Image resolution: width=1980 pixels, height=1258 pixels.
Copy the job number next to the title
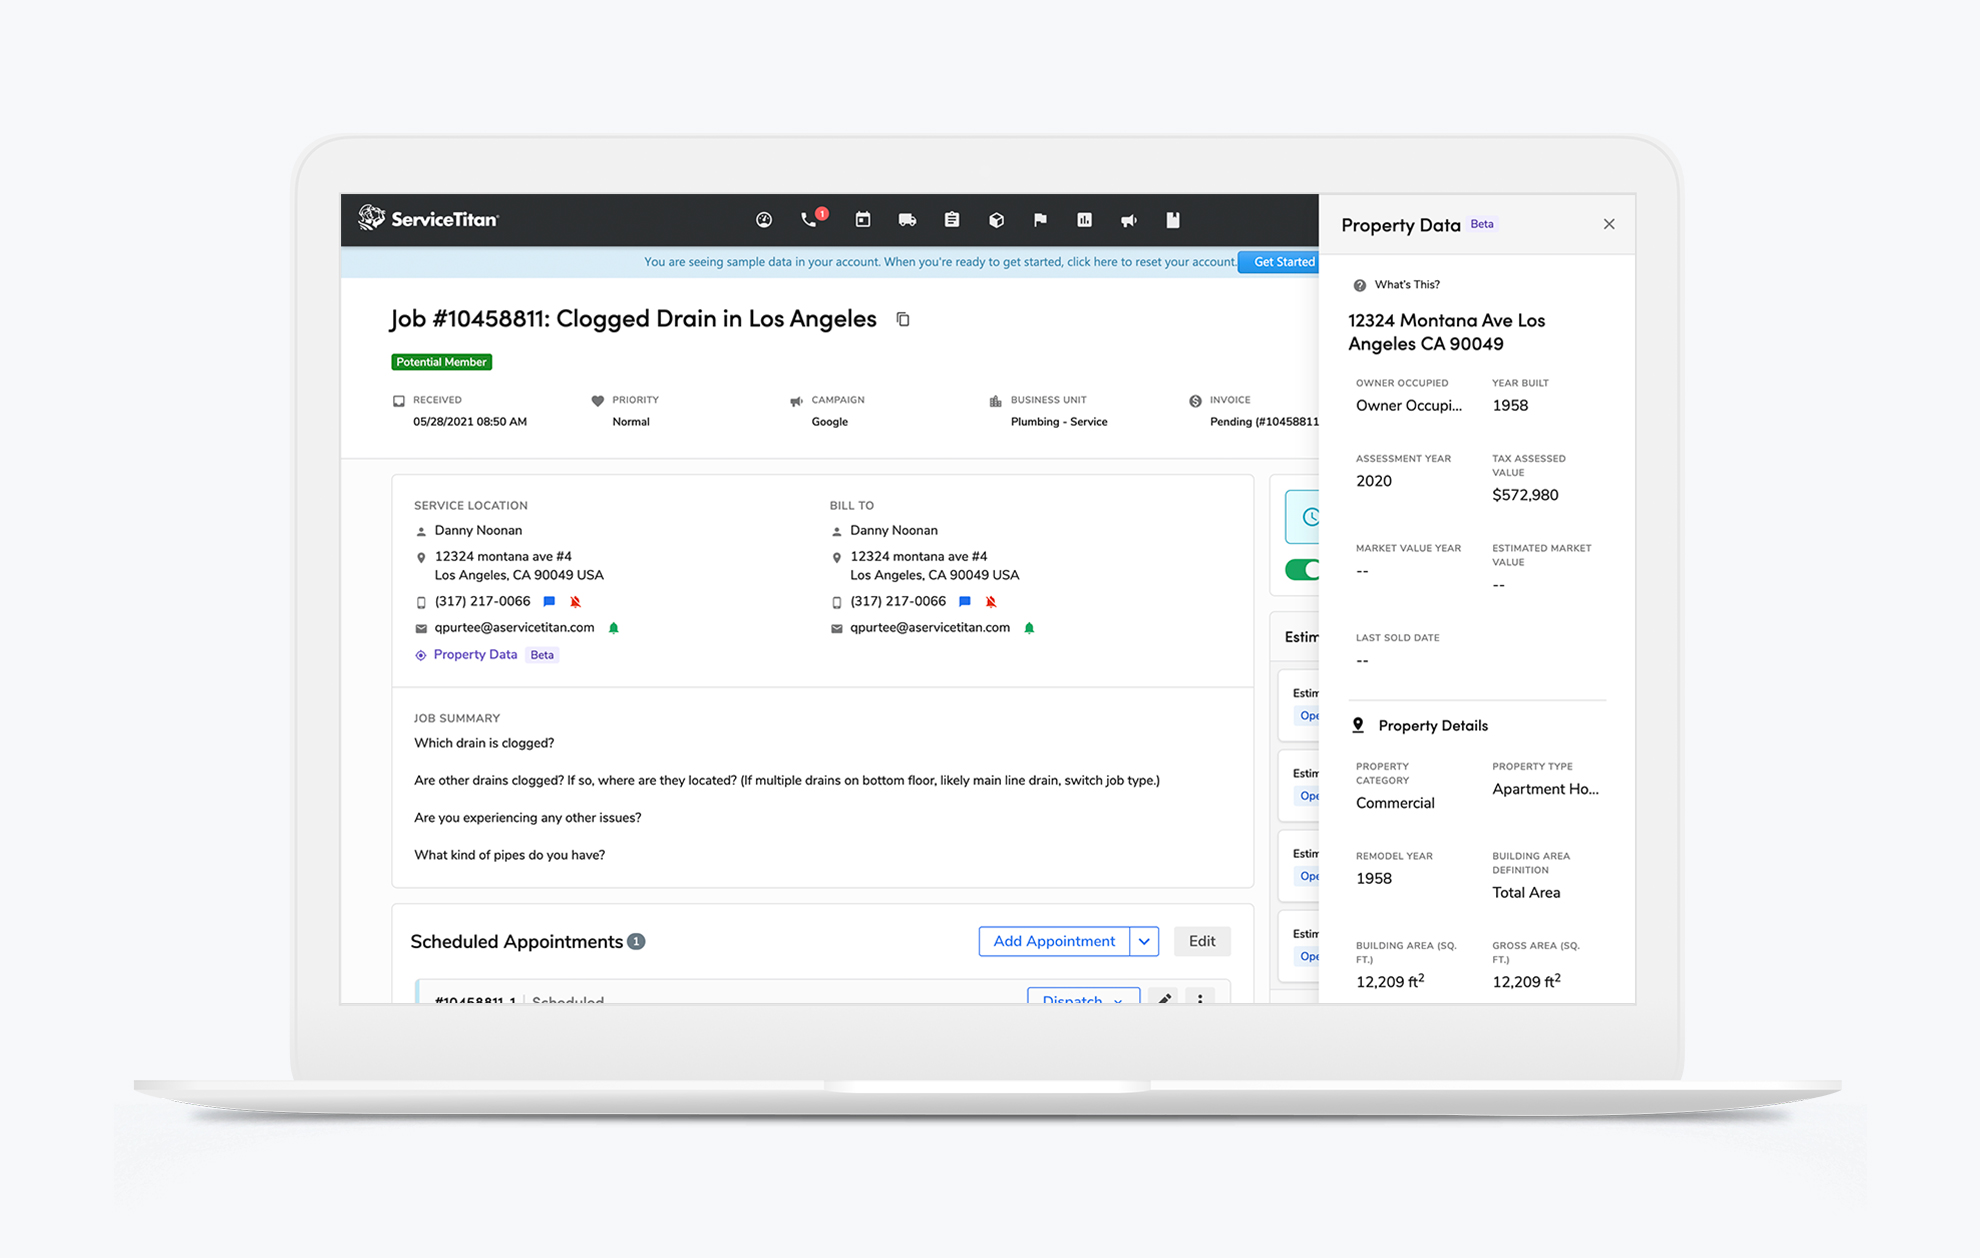click(x=903, y=318)
